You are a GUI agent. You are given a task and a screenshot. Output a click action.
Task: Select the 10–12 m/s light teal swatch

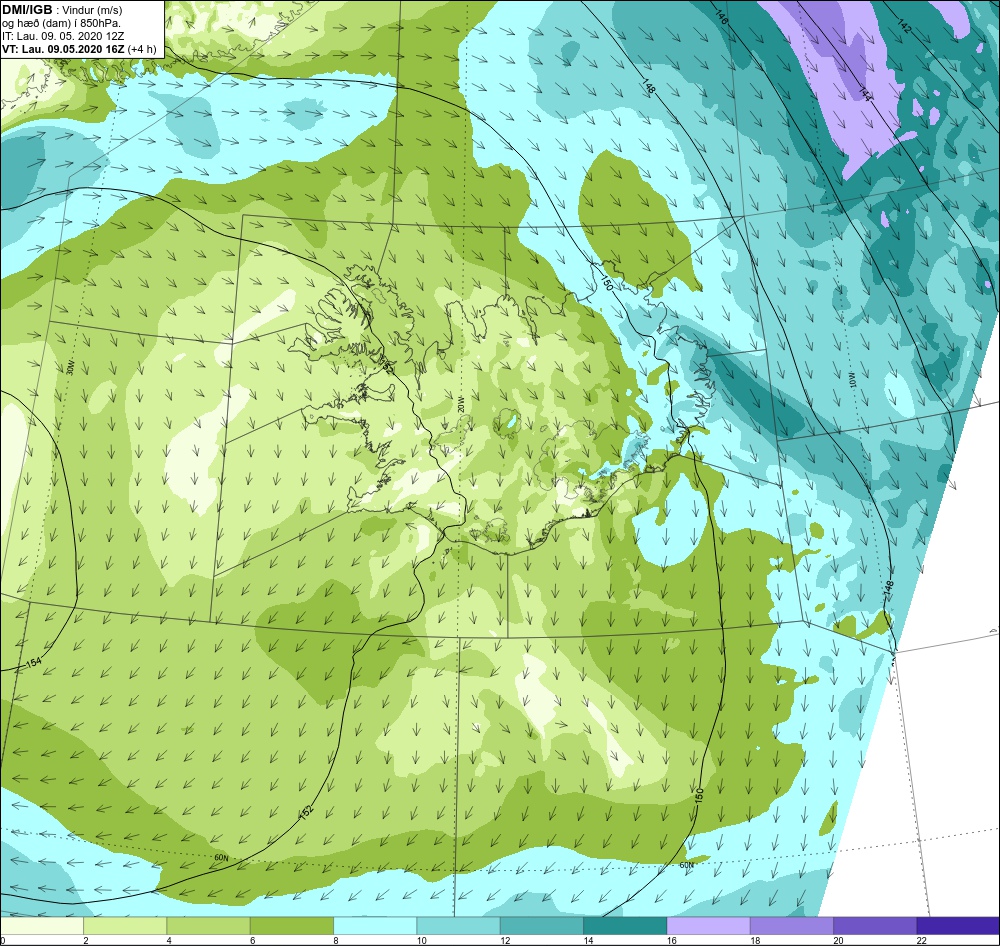(458, 925)
